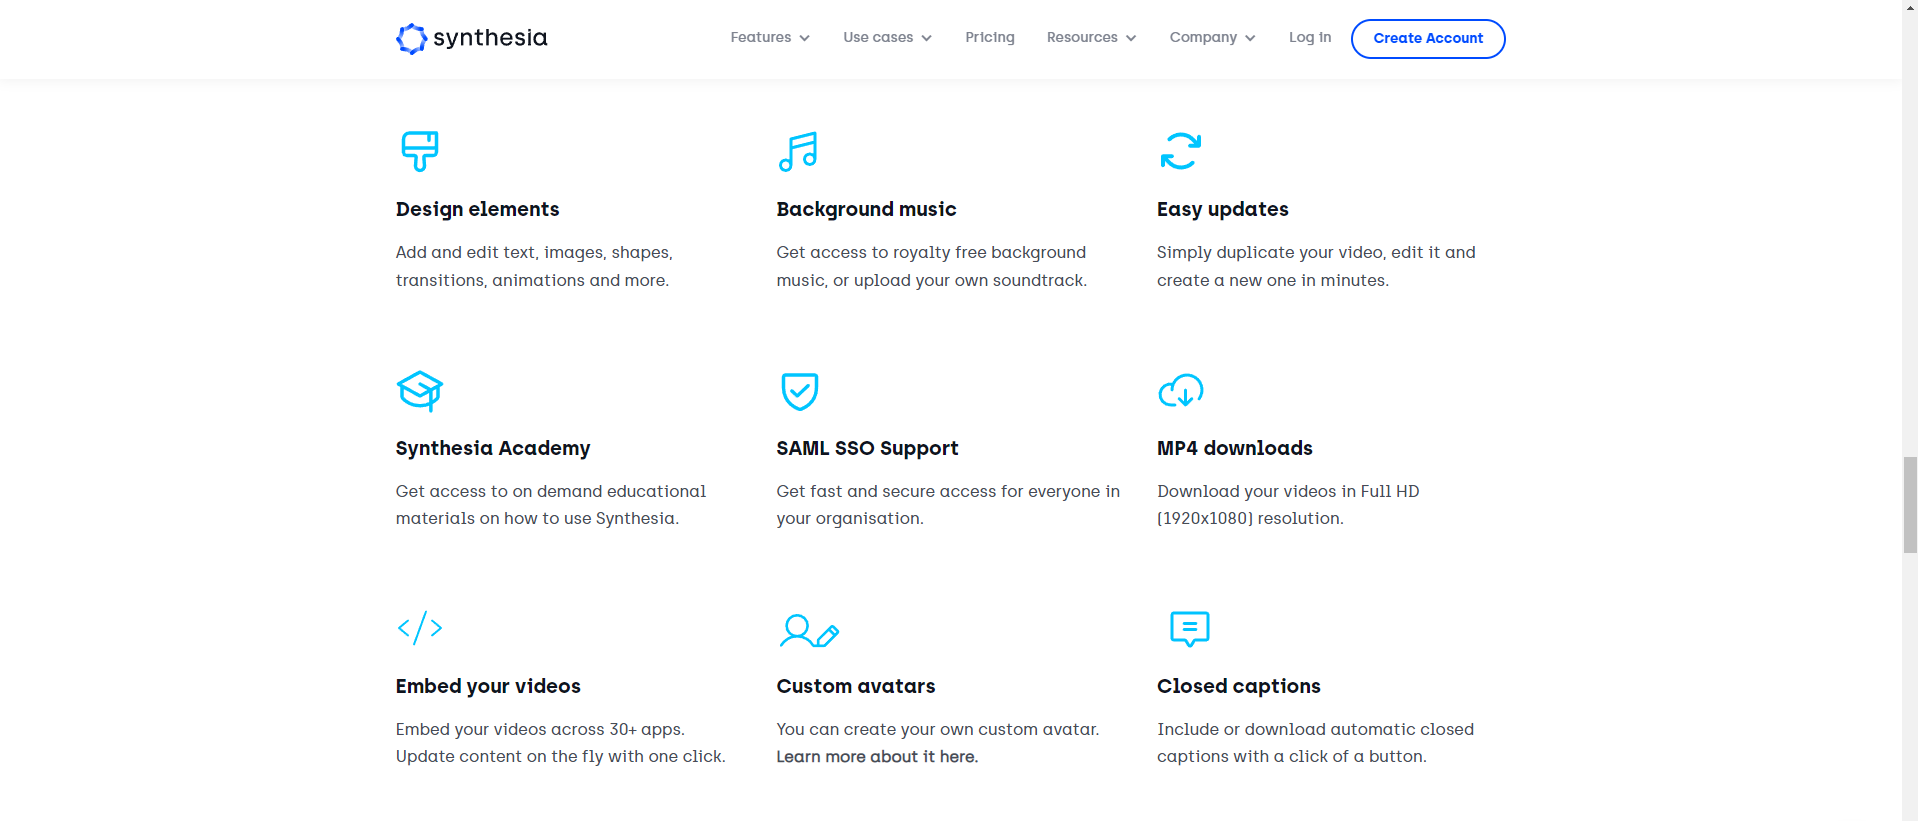Click the Log in link

click(x=1310, y=37)
